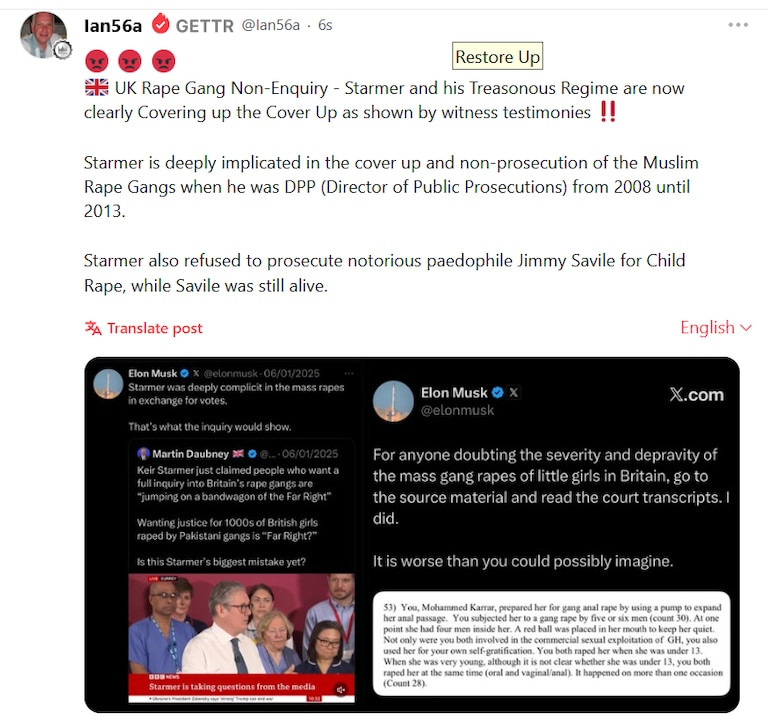Image resolution: width=768 pixels, height=722 pixels.
Task: Click the Translate post link
Action: [154, 328]
